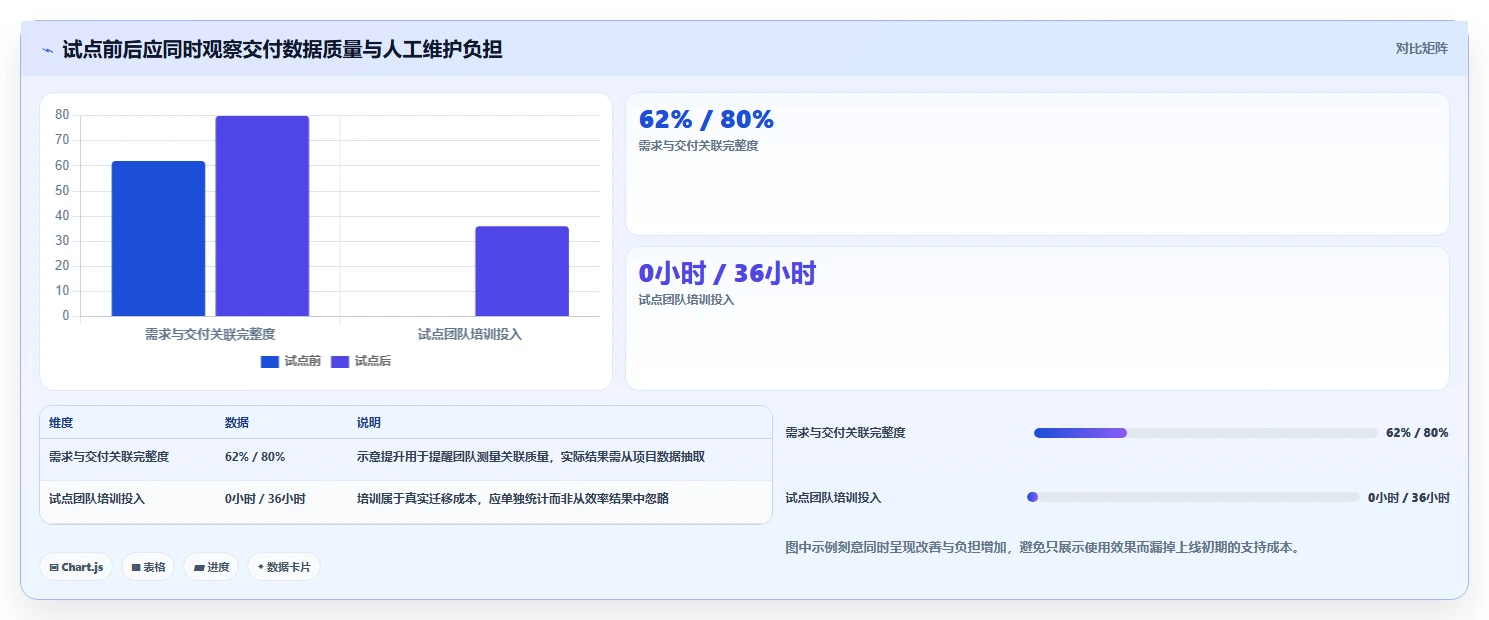The image size is (1489, 620).
Task: Click the 需求与交付关联完整度 progress bar
Action: 1206,433
